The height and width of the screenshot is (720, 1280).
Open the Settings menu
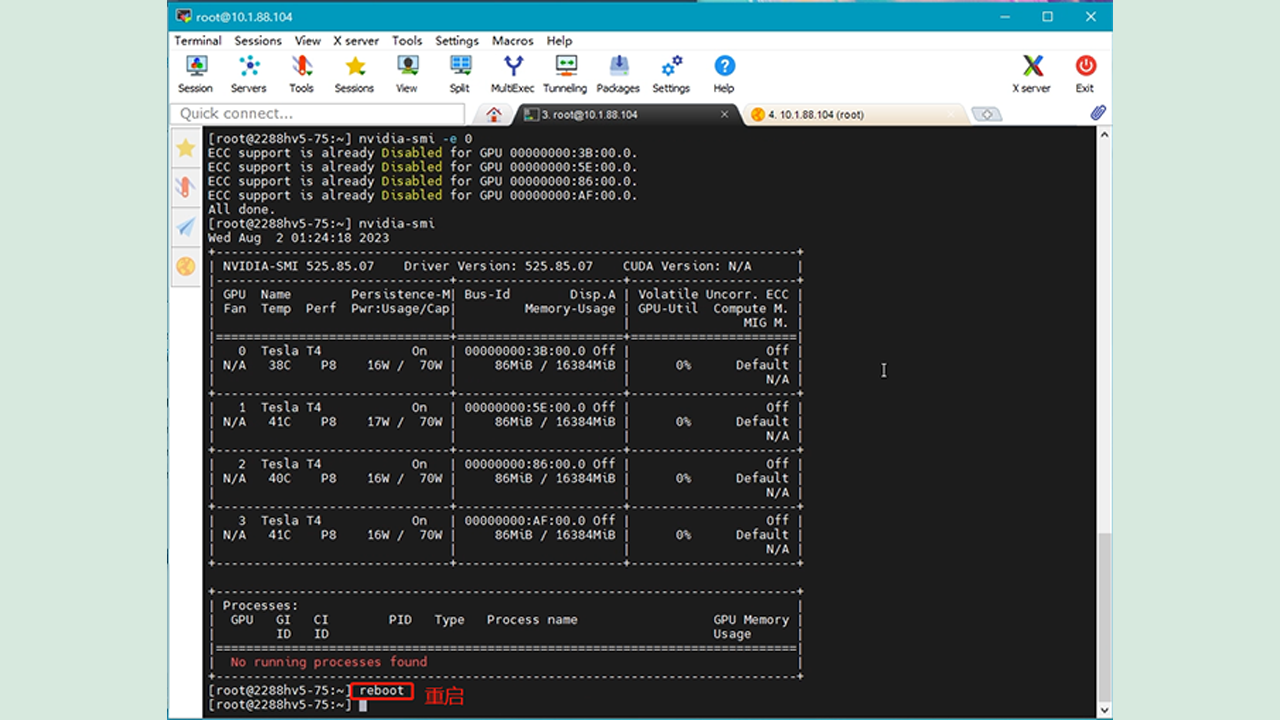coord(457,41)
